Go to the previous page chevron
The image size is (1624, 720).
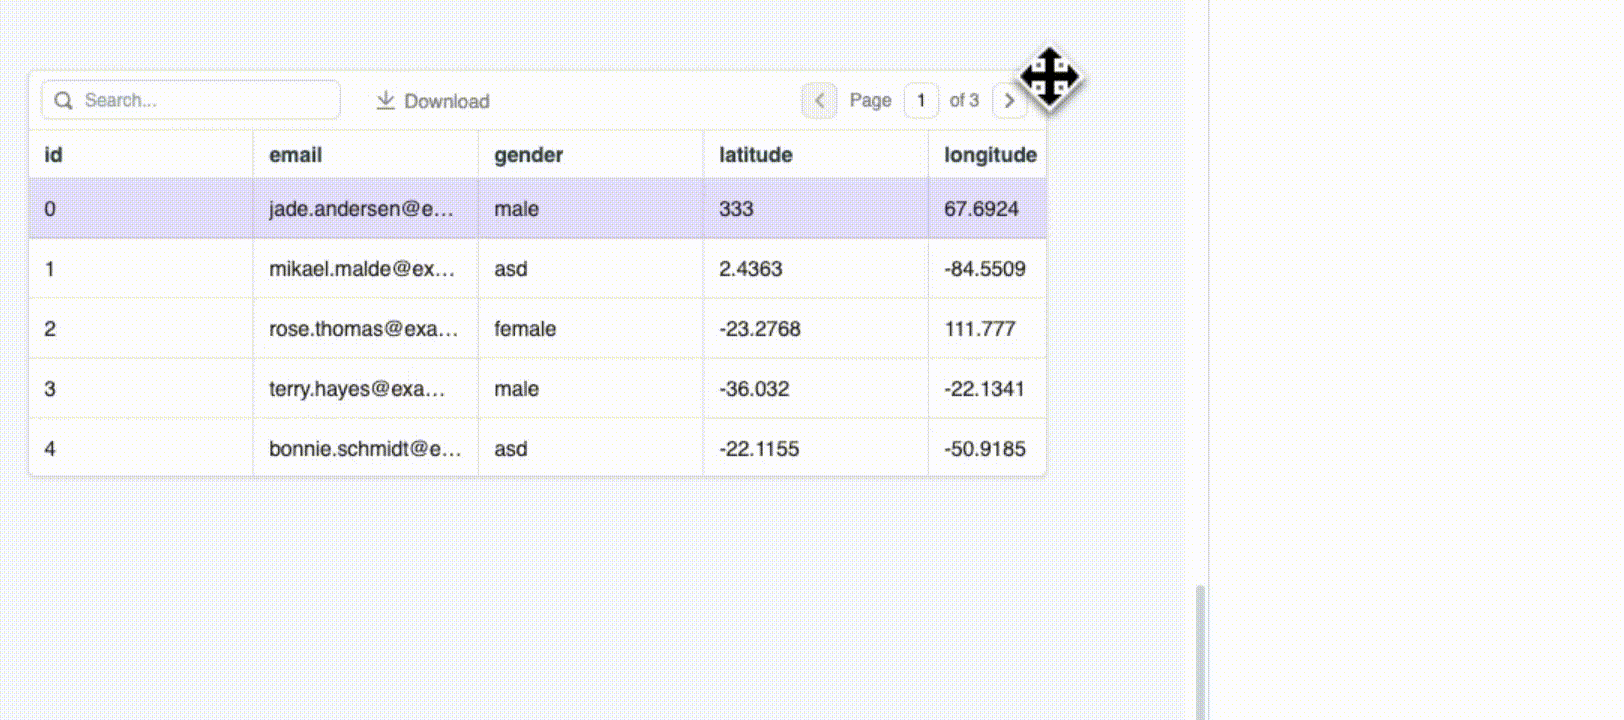coord(819,101)
